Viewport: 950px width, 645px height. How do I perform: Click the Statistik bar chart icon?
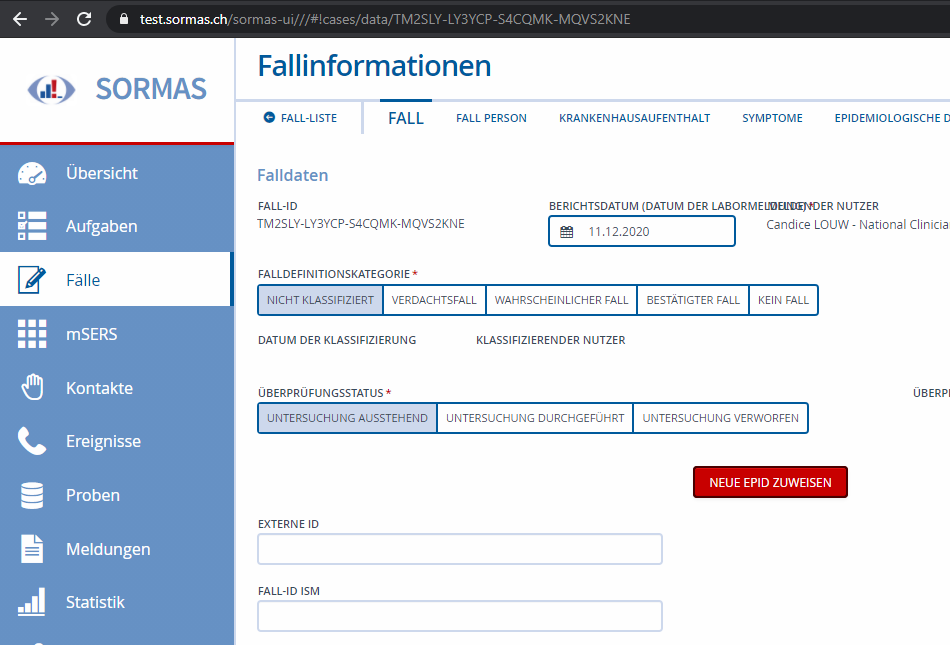(x=32, y=602)
